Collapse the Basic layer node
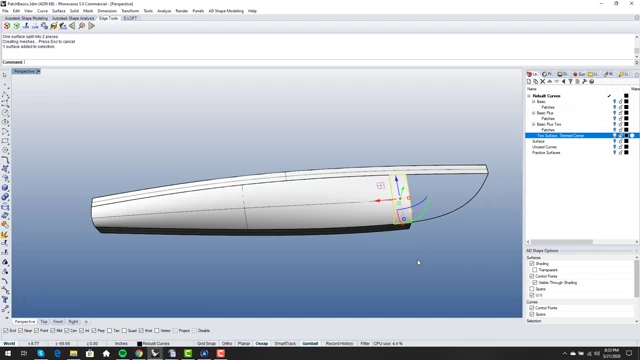Screen dimensions: 640x360 coord(533,102)
